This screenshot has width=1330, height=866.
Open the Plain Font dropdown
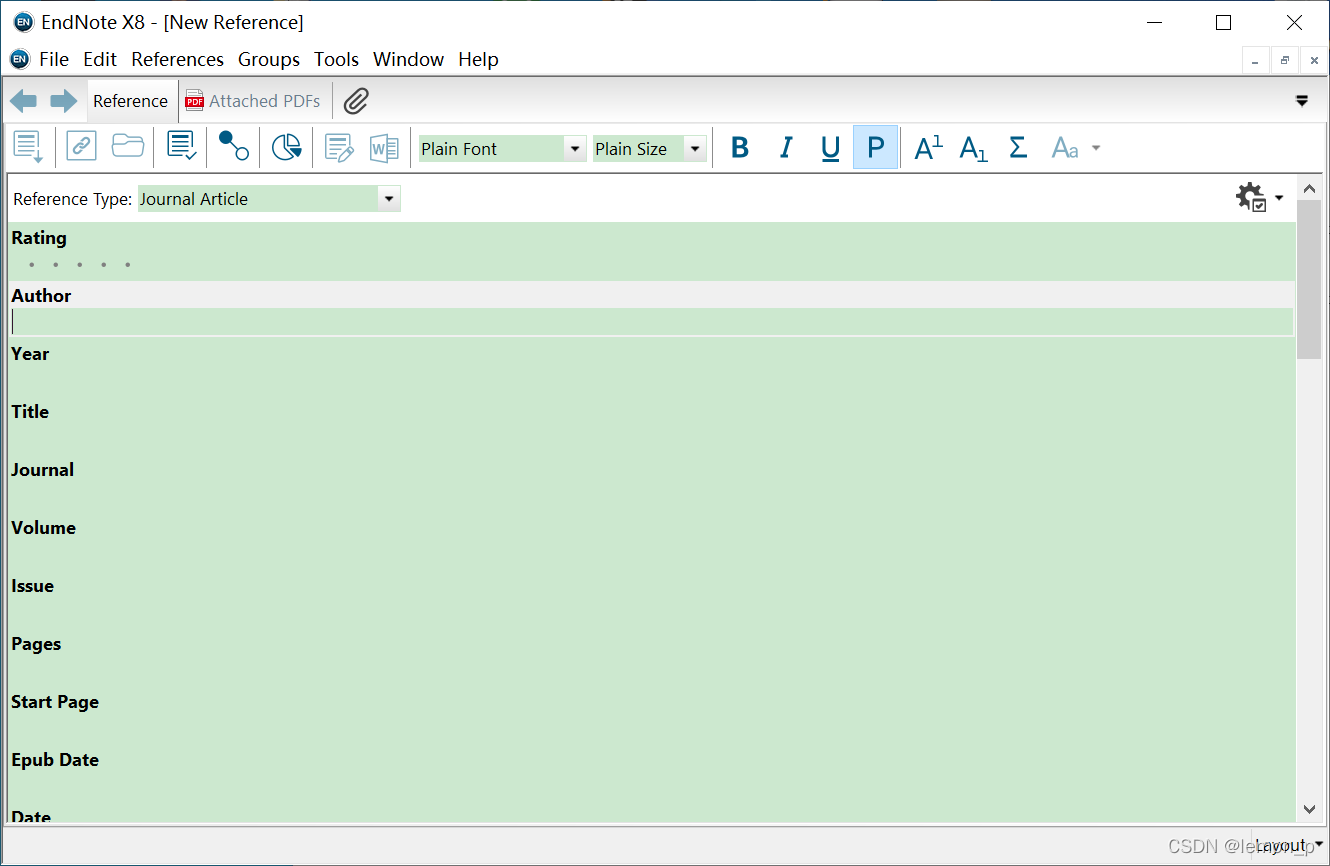pyautogui.click(x=575, y=149)
